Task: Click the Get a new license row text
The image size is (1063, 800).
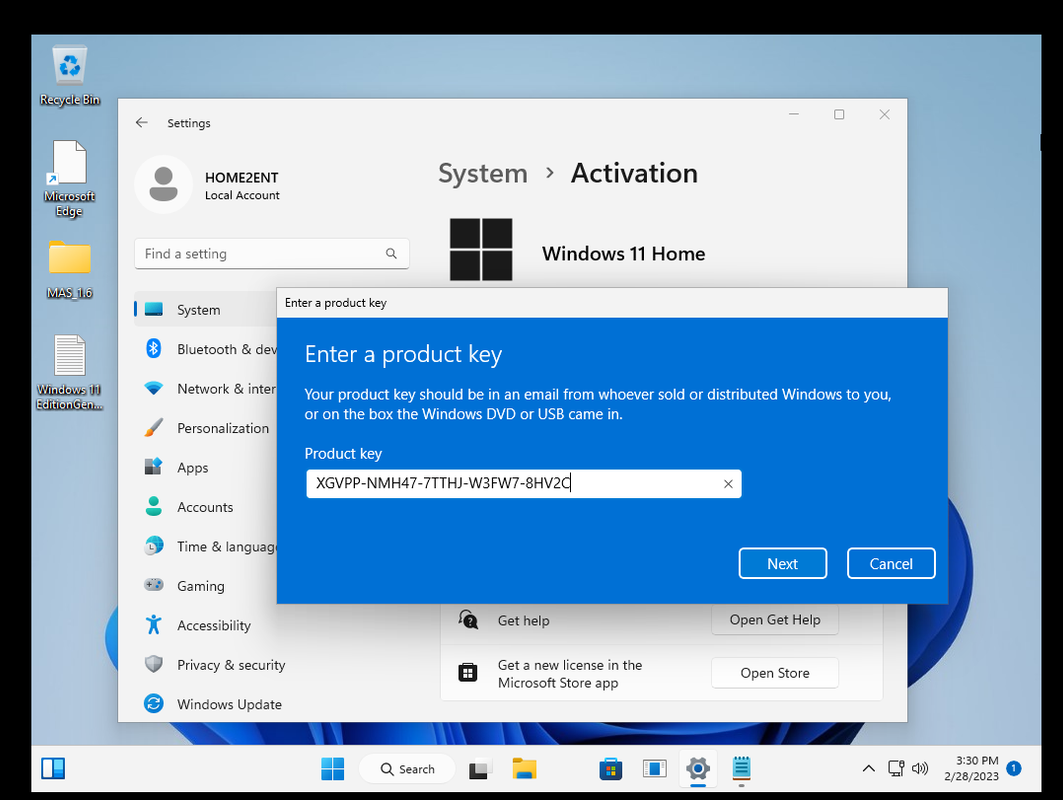Action: [569, 674]
